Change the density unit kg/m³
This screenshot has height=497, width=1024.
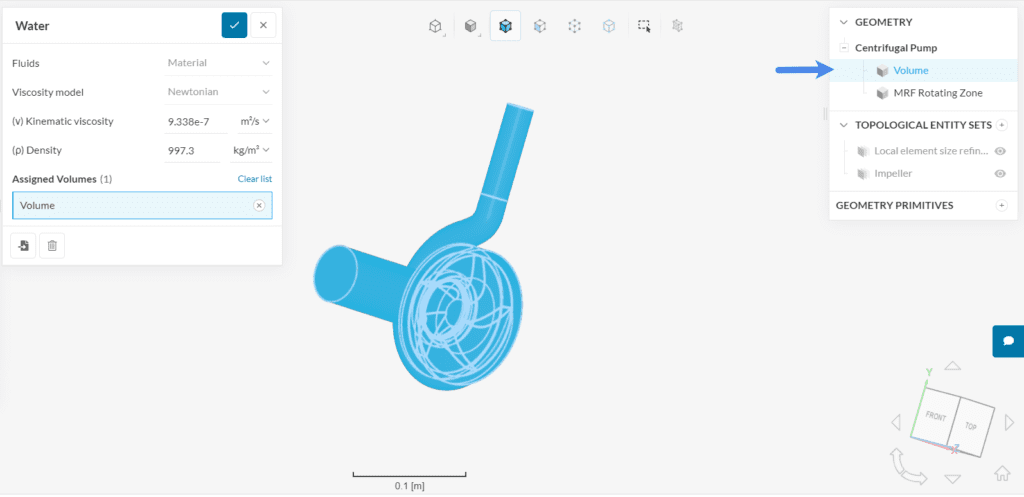point(251,150)
